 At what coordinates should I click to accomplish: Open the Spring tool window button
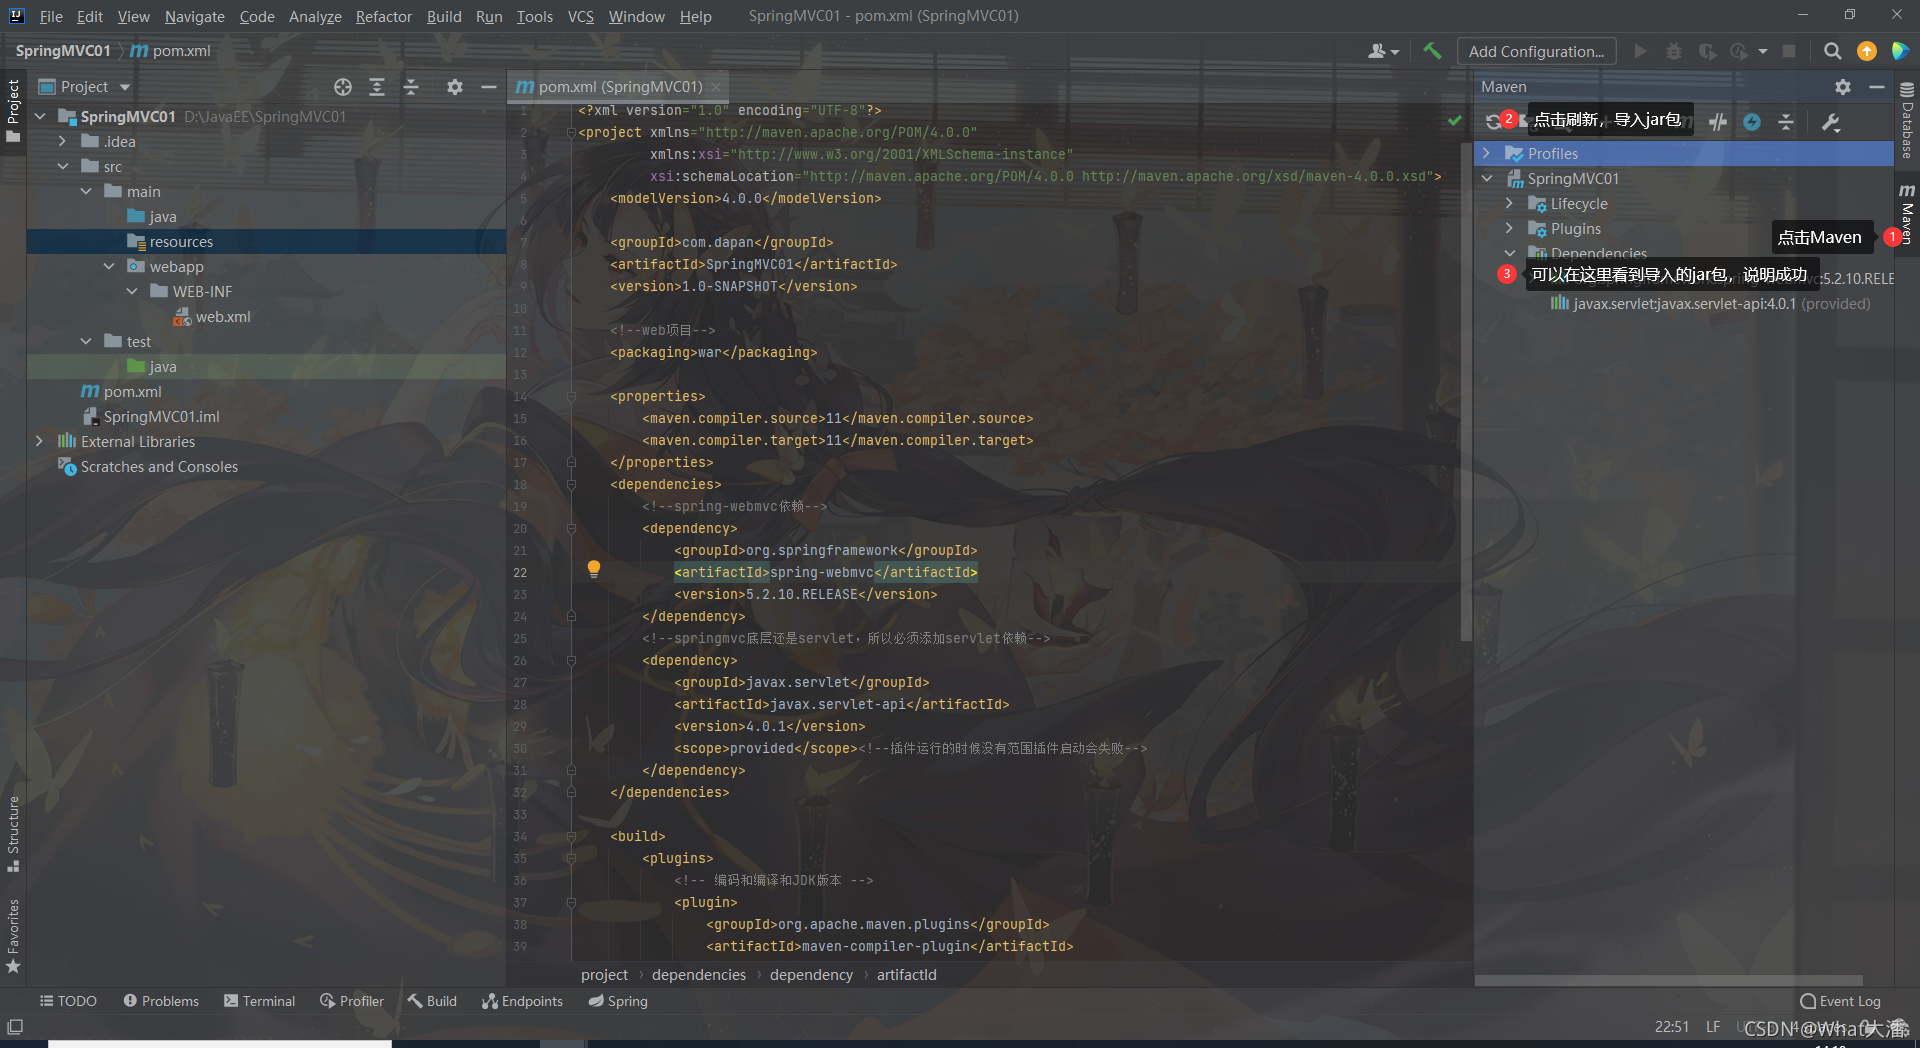618,1001
